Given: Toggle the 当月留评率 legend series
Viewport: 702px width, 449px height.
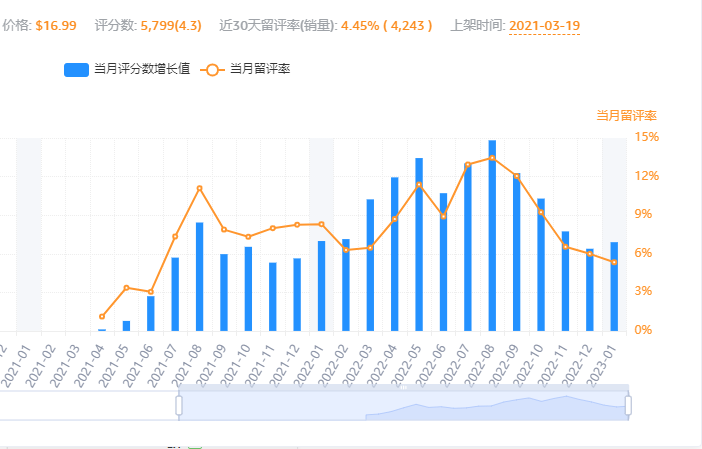Looking at the screenshot, I should pos(245,69).
